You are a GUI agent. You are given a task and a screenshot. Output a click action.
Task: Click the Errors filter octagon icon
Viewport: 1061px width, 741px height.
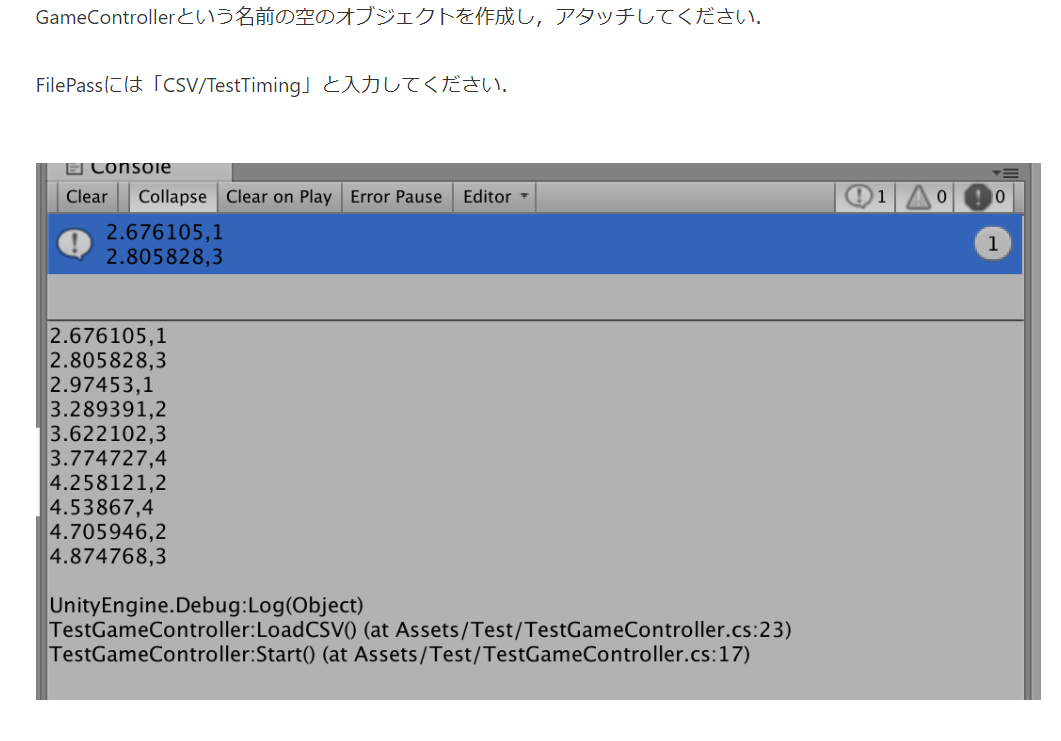point(978,196)
